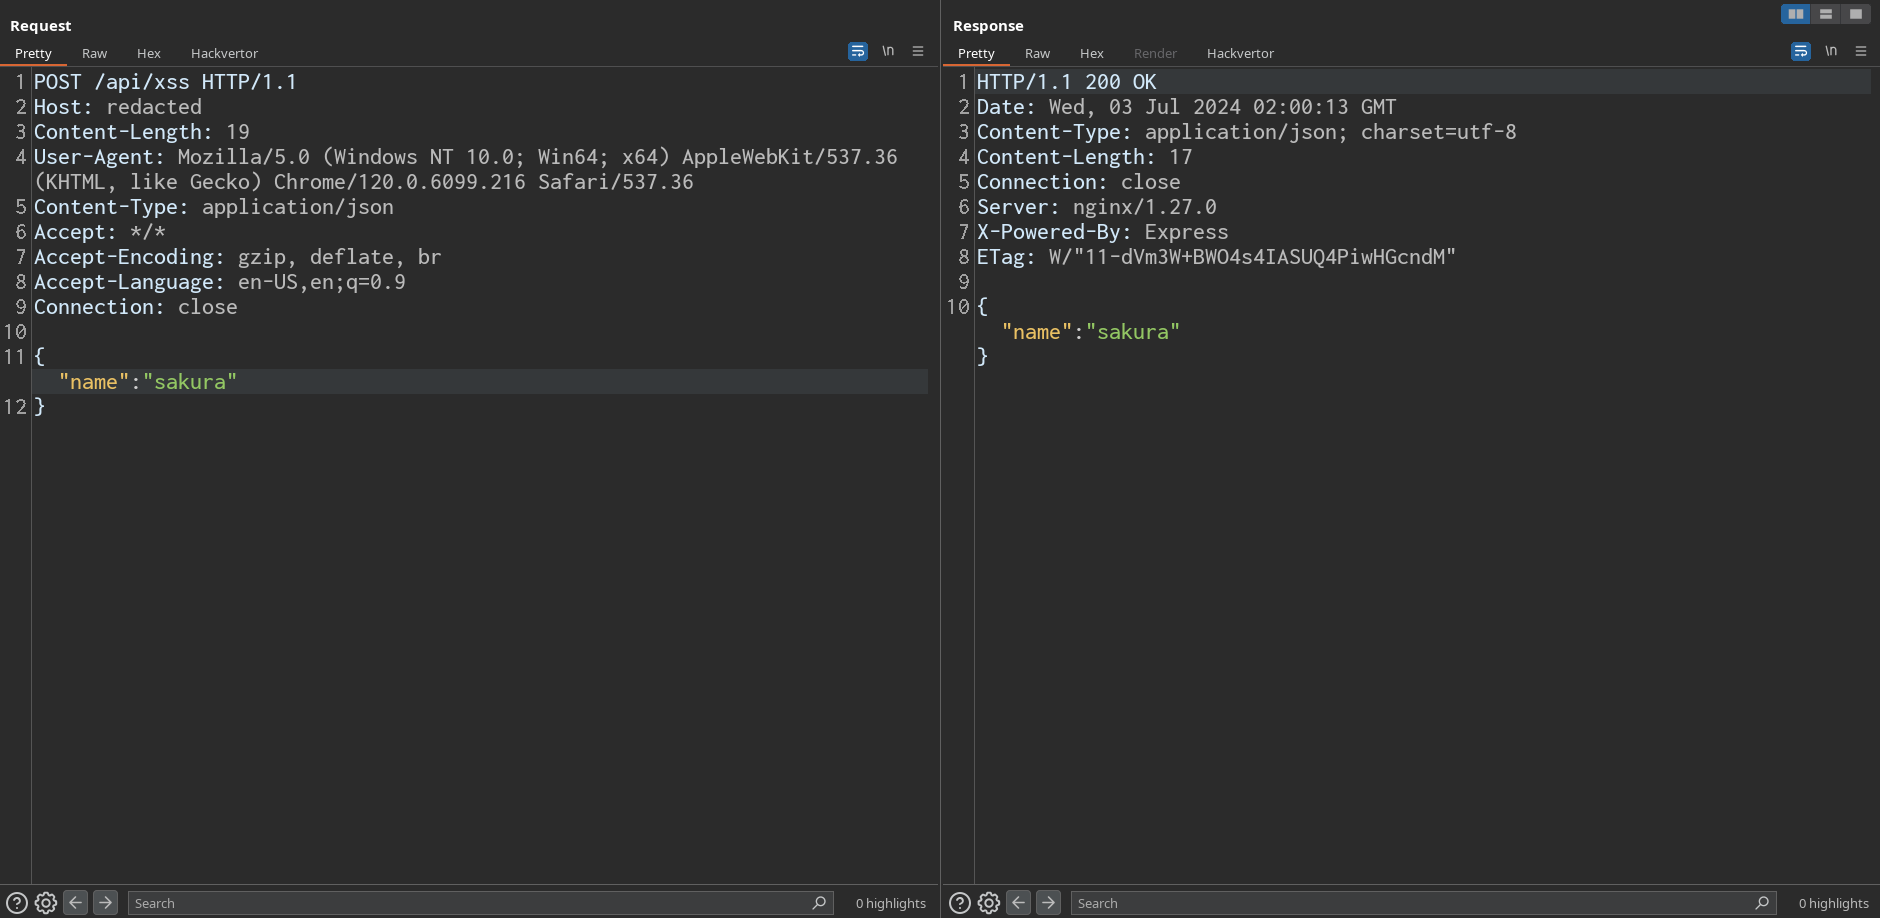1880x918 pixels.
Task: Click magnifier icon in Response search bar
Action: 1762,903
